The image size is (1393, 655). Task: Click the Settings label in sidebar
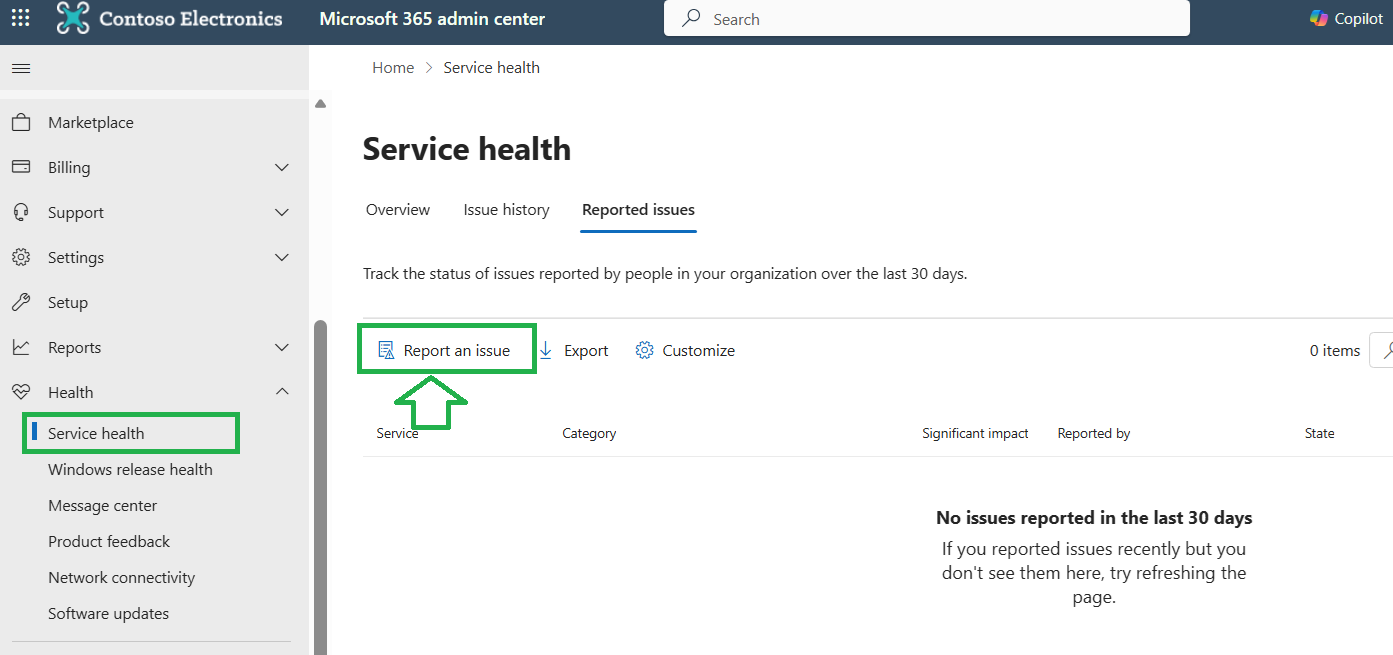[x=76, y=257]
